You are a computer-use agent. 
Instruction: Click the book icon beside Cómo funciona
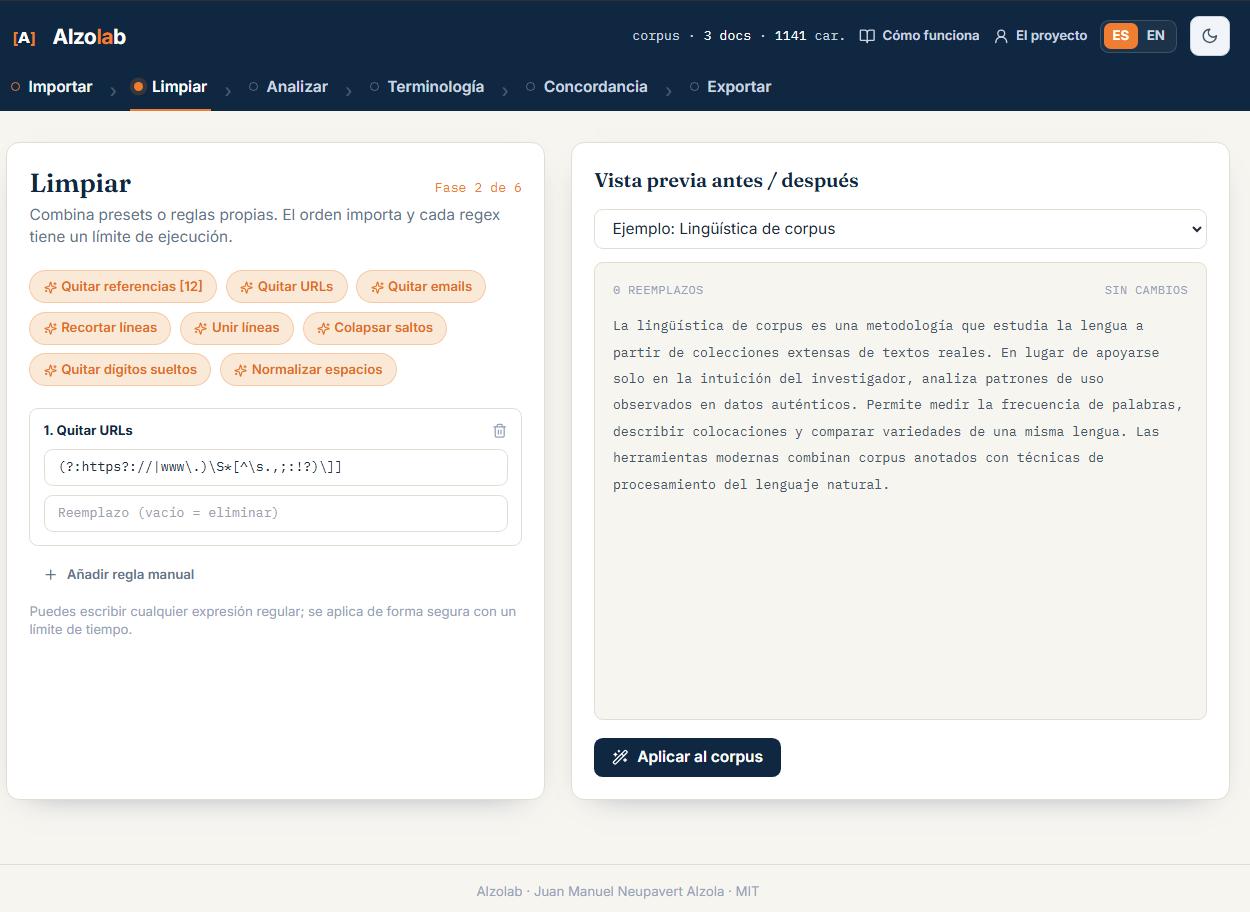pos(867,36)
